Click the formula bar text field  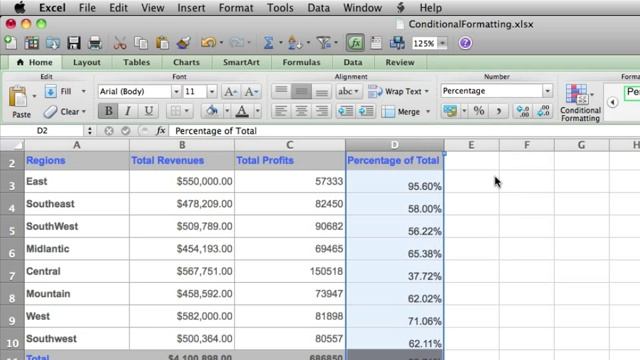(404, 131)
